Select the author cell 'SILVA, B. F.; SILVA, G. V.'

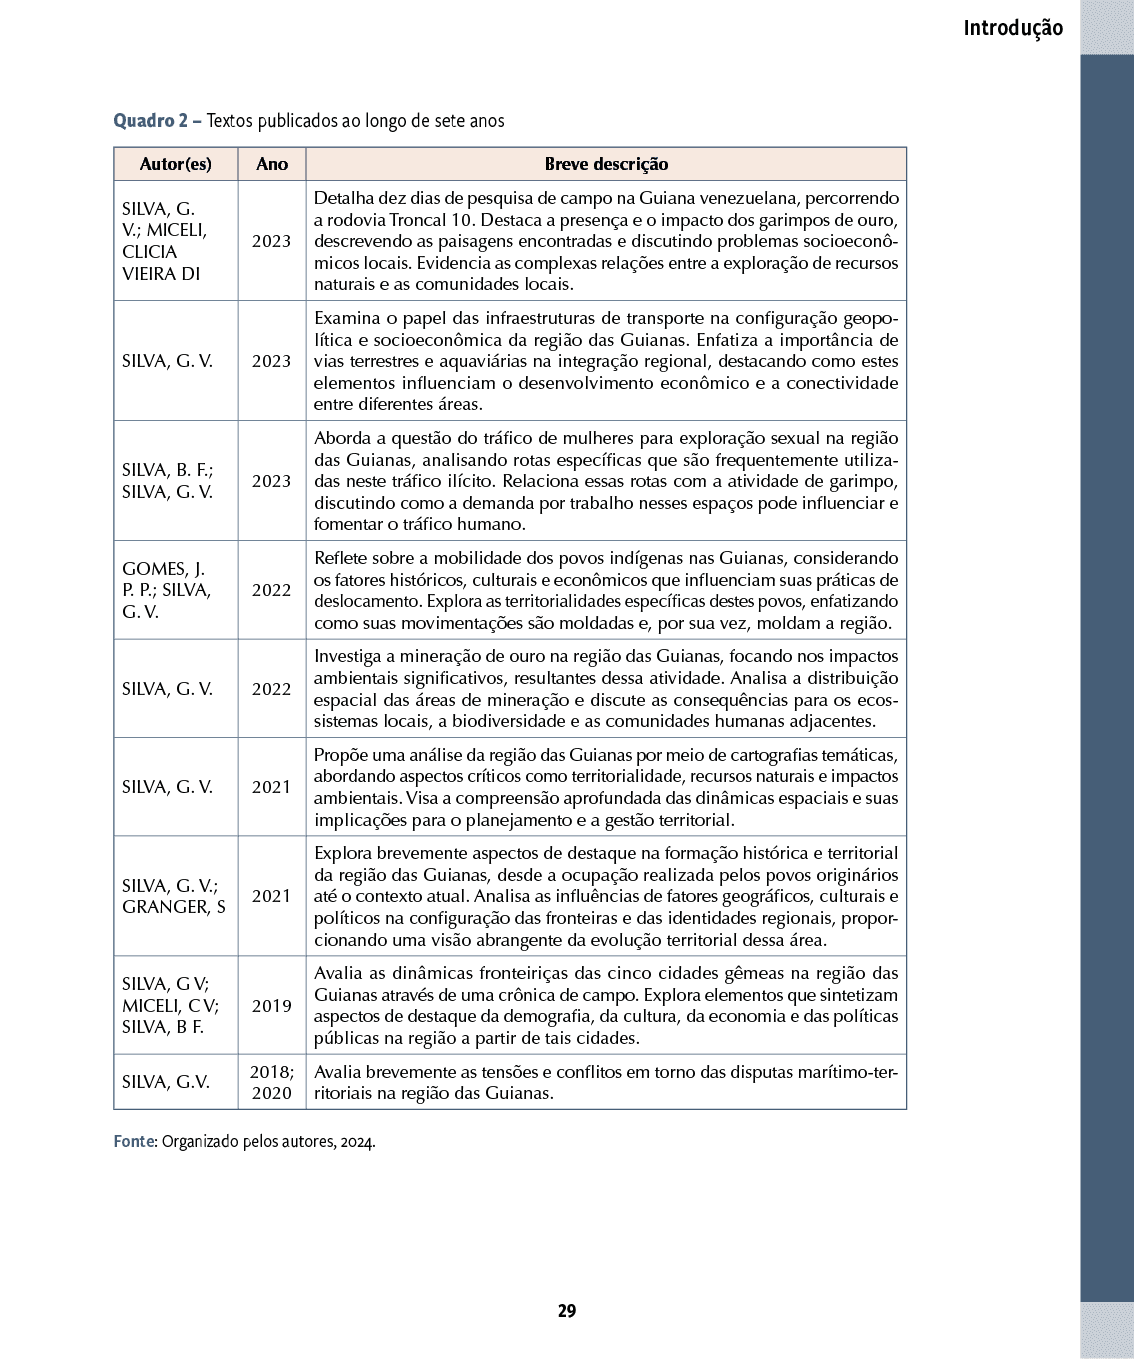coord(168,481)
